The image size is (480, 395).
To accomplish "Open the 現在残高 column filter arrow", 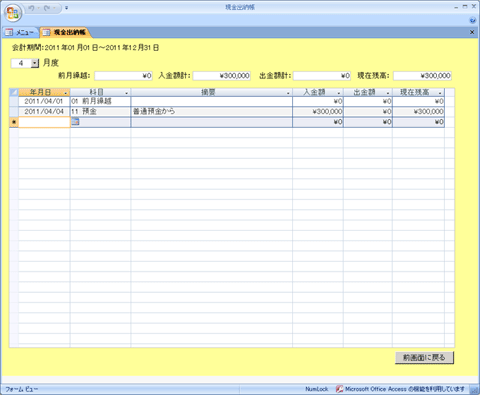I will [440, 93].
